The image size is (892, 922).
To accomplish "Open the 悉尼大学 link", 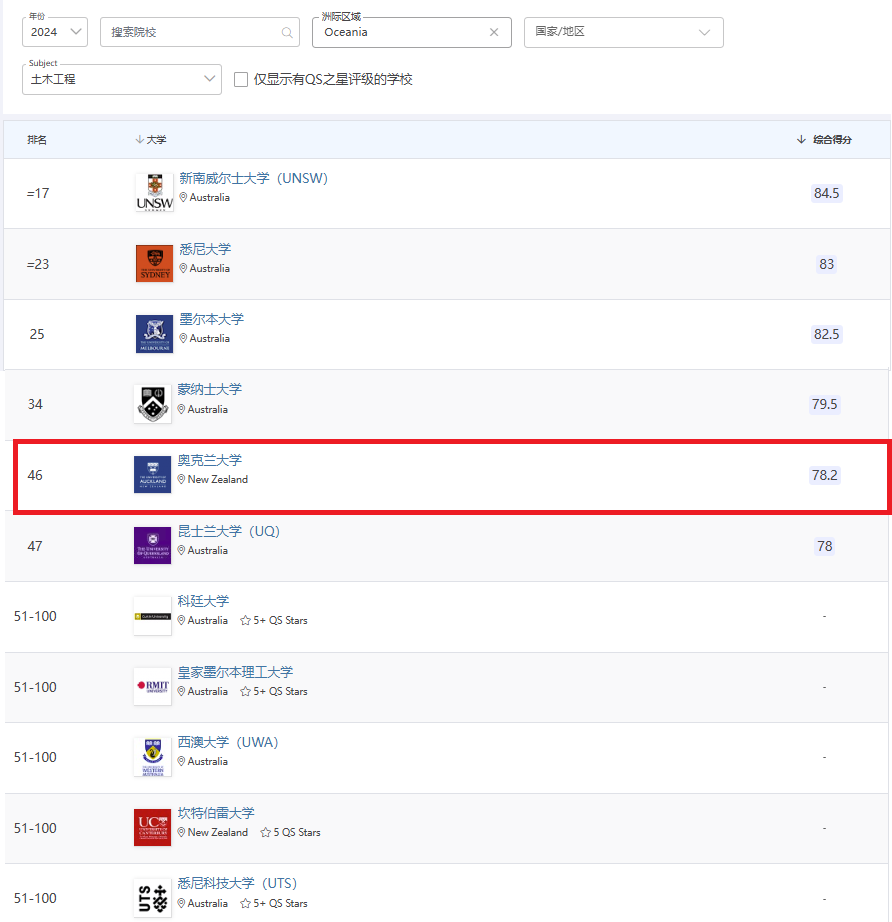I will 205,249.
